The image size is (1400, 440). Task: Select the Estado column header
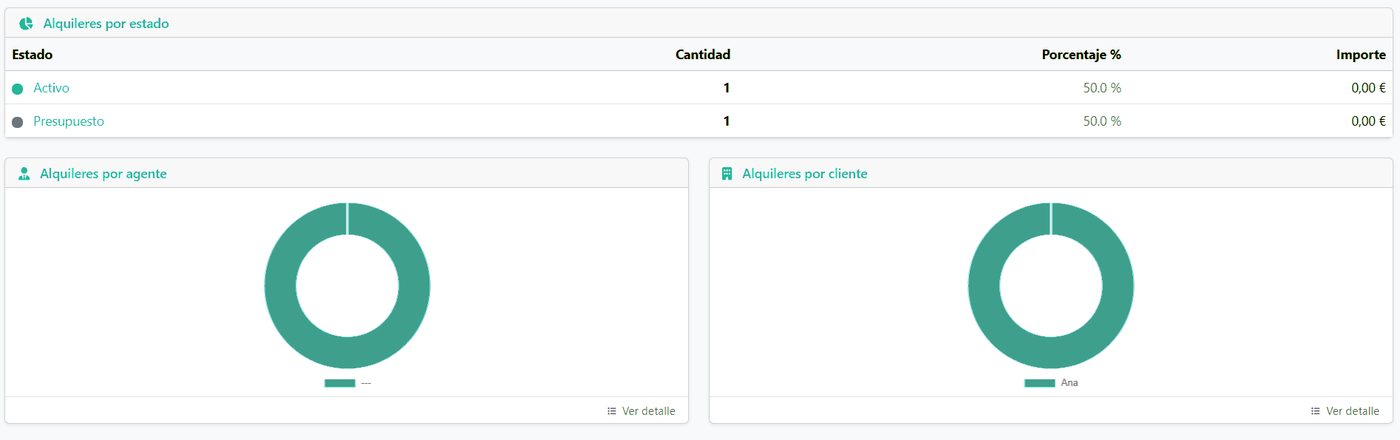32,54
